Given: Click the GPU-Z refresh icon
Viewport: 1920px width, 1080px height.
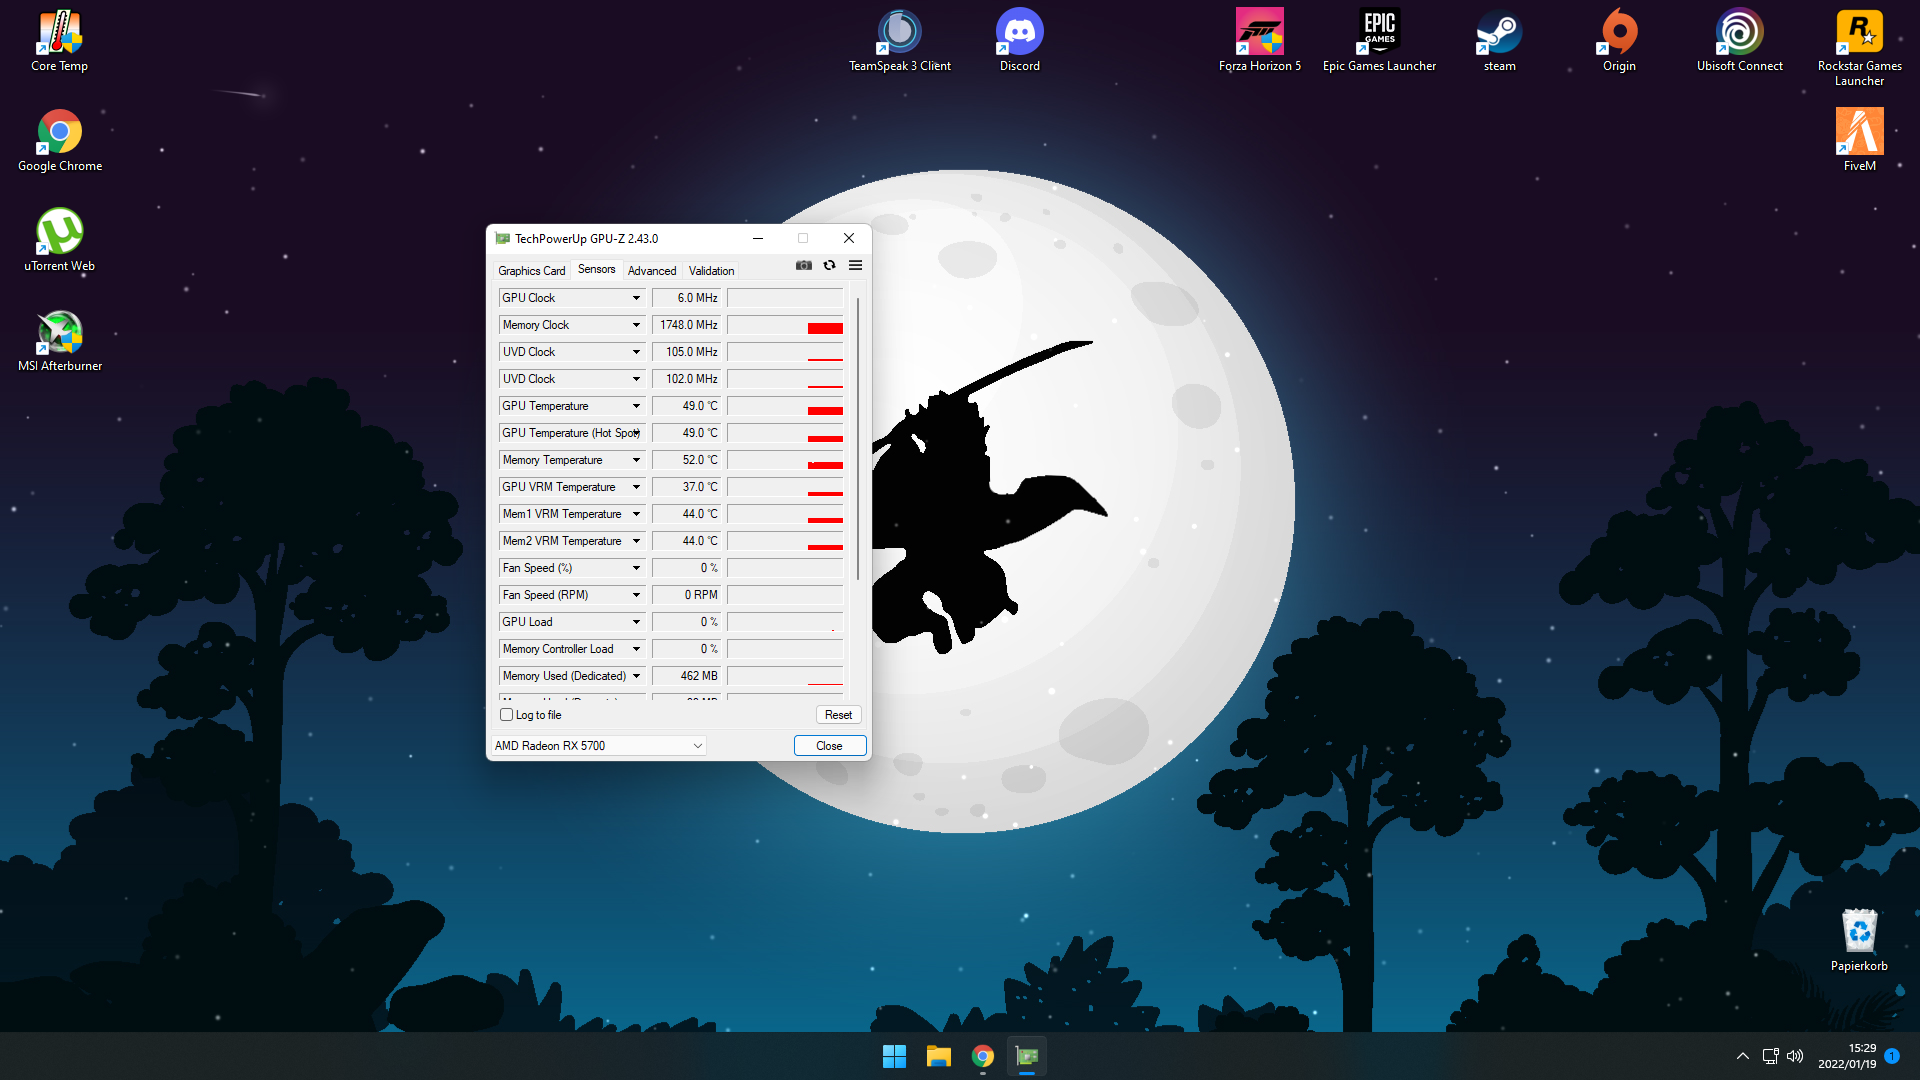Looking at the screenshot, I should [x=829, y=266].
